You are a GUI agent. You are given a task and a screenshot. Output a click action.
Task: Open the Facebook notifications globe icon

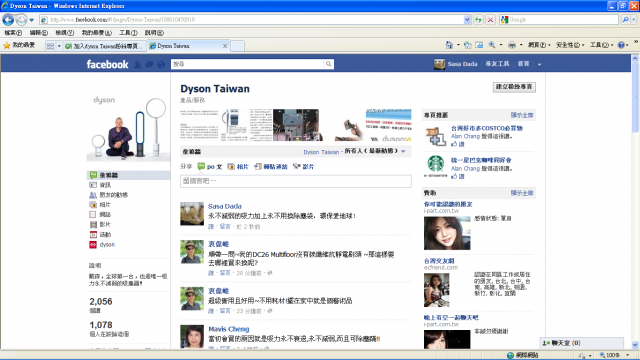tap(161, 64)
